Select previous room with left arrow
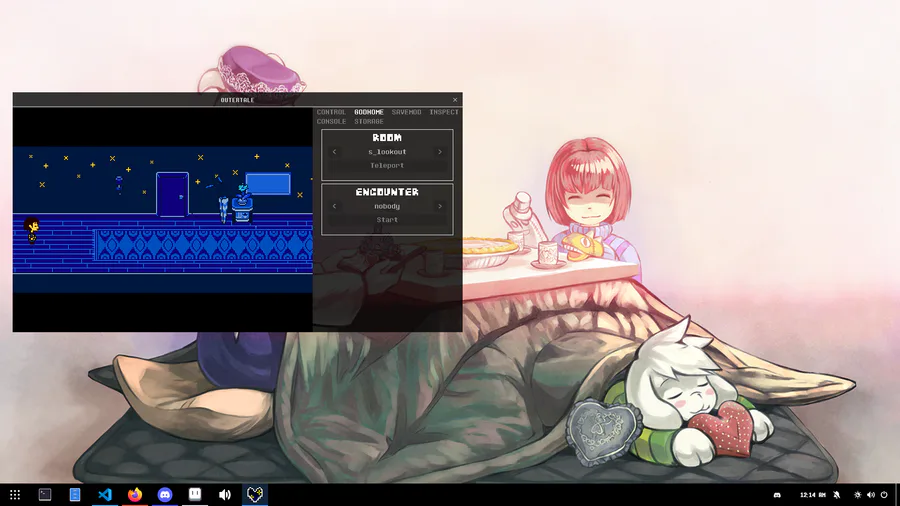900x506 pixels. (x=335, y=152)
